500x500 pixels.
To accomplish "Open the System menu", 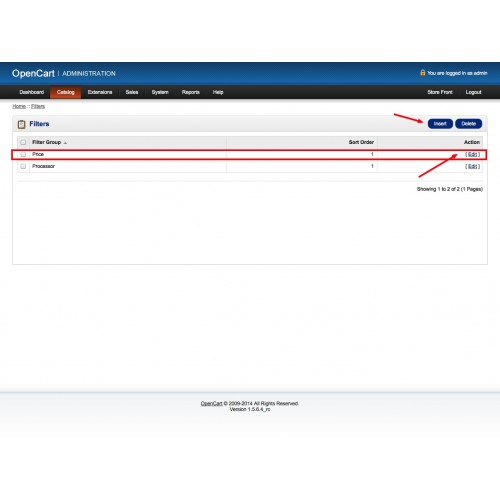I will tap(160, 92).
